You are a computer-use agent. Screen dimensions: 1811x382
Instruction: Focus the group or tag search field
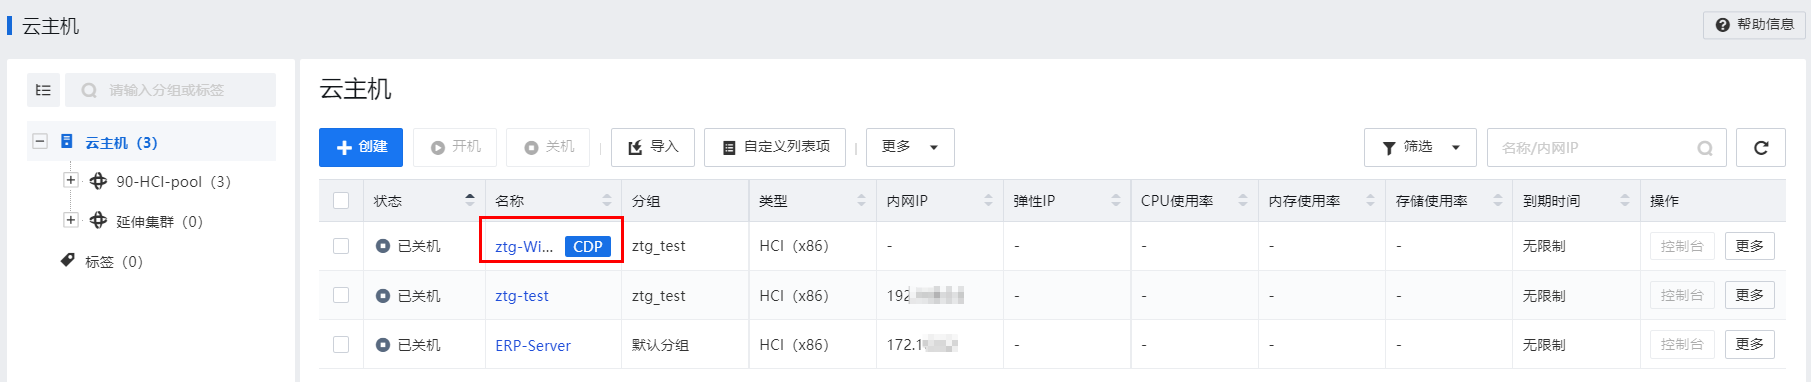click(171, 90)
